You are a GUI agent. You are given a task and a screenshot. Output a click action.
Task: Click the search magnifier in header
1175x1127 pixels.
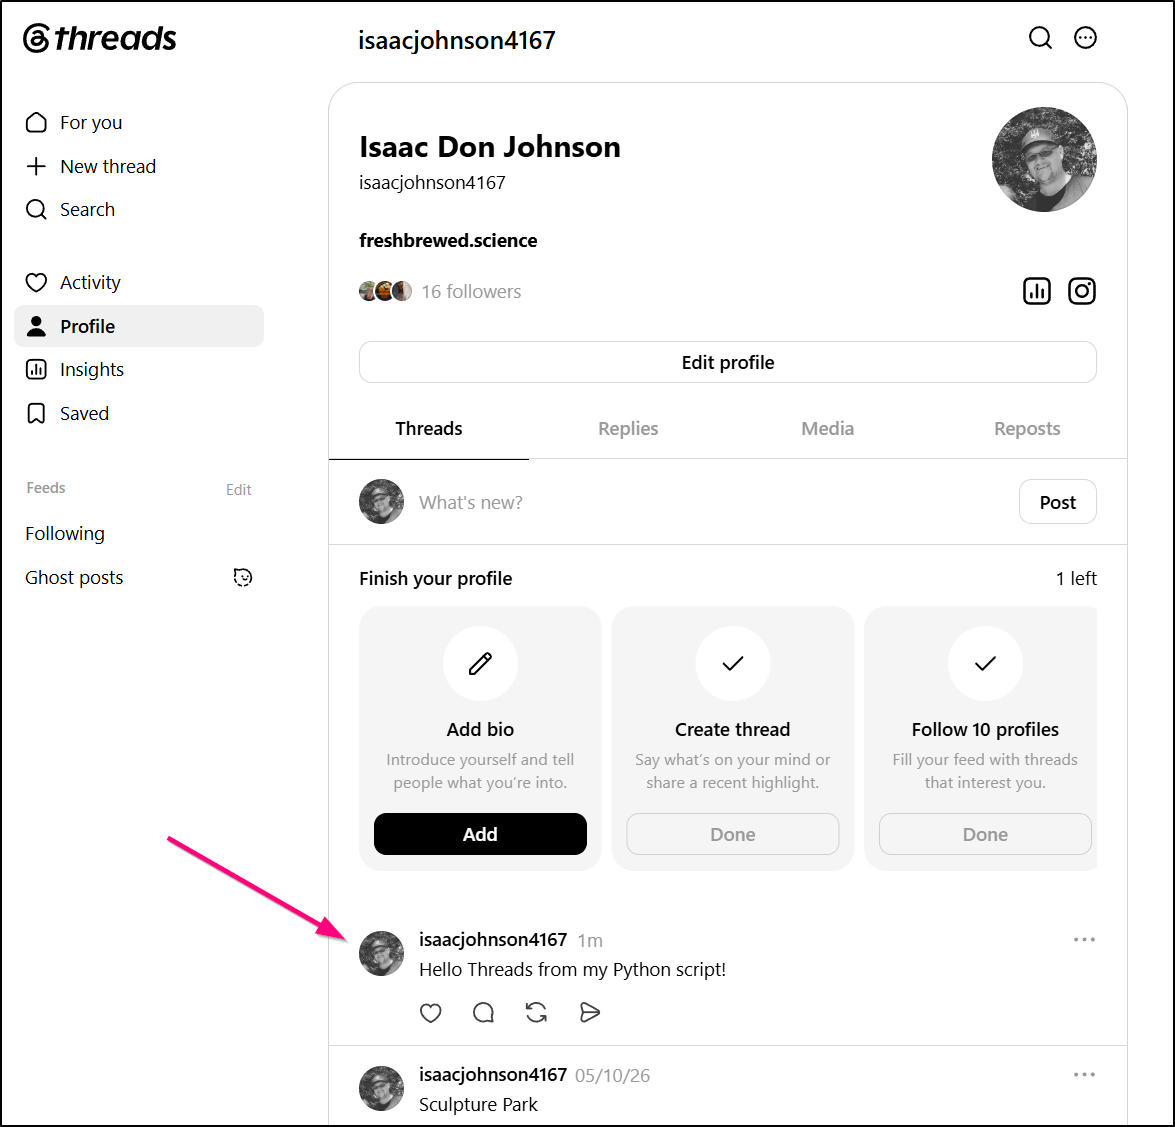(1040, 37)
